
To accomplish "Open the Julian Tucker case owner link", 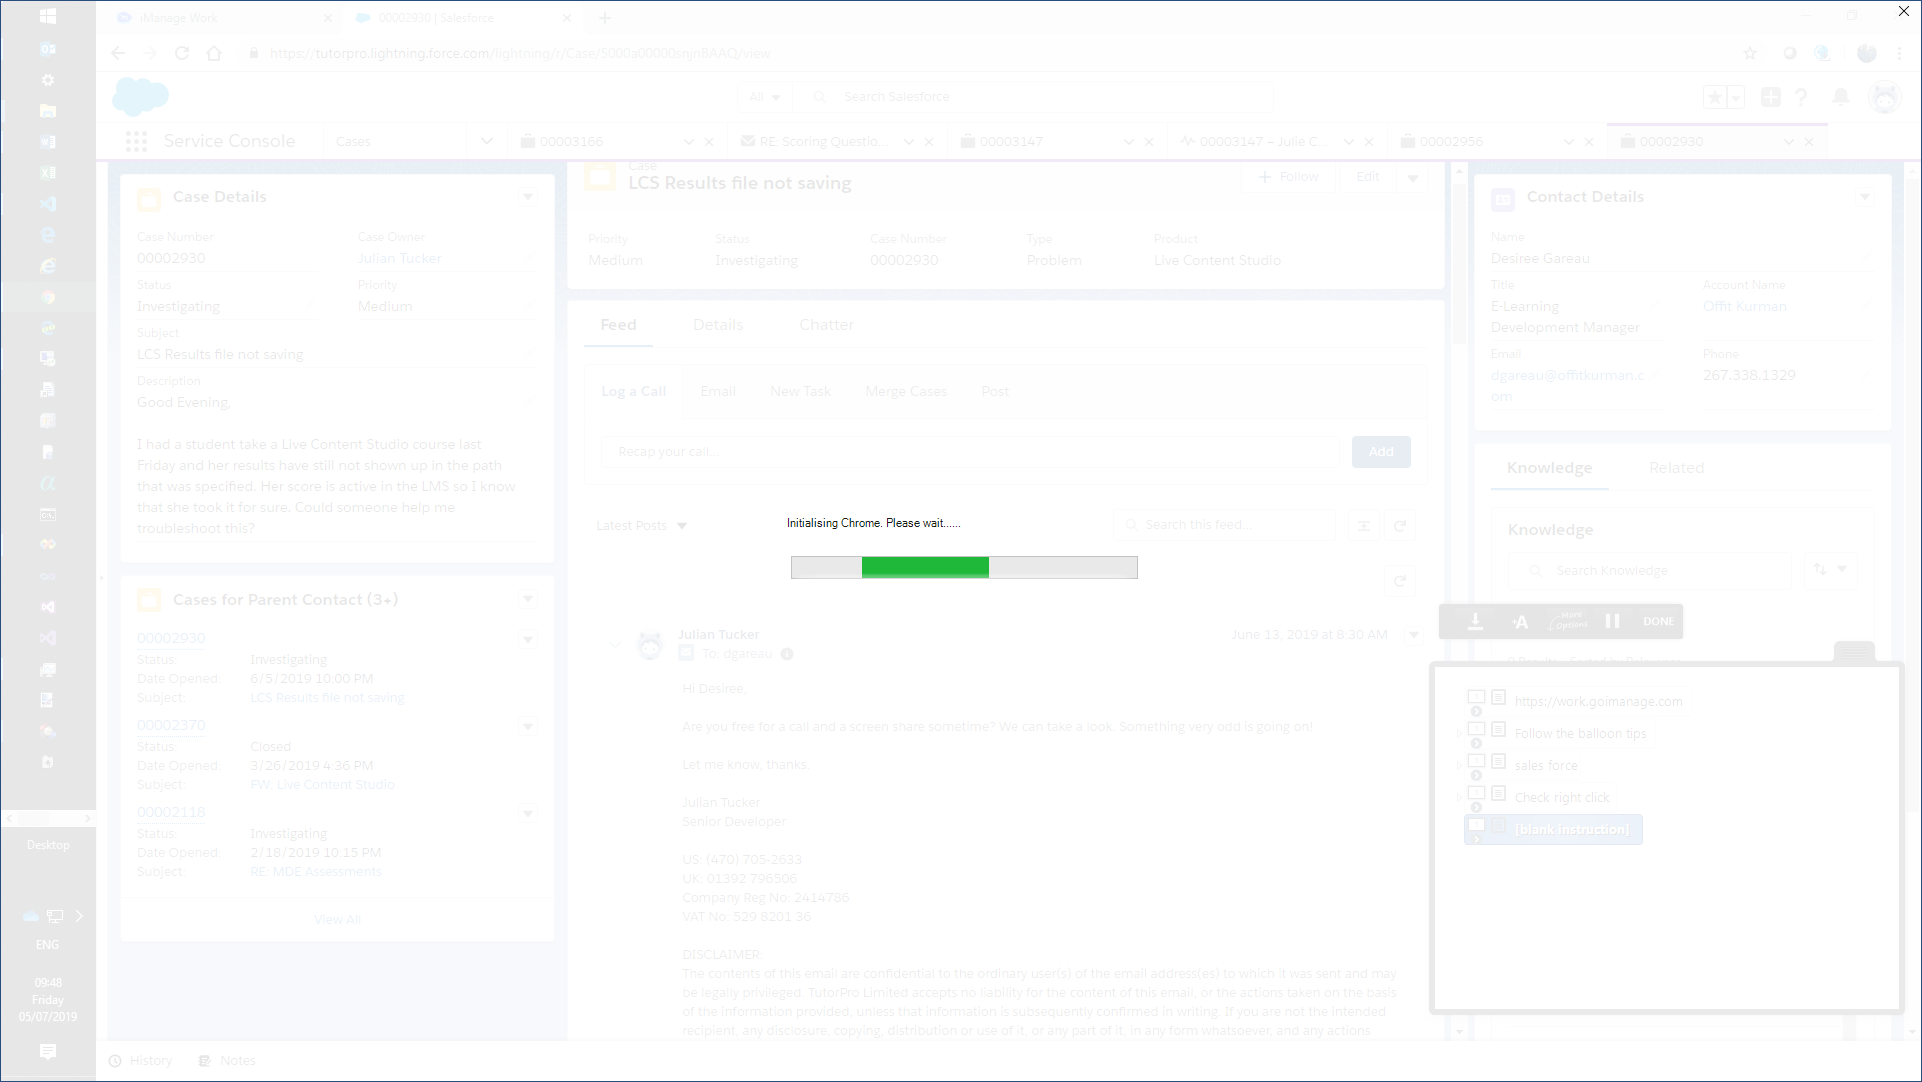I will pos(400,258).
